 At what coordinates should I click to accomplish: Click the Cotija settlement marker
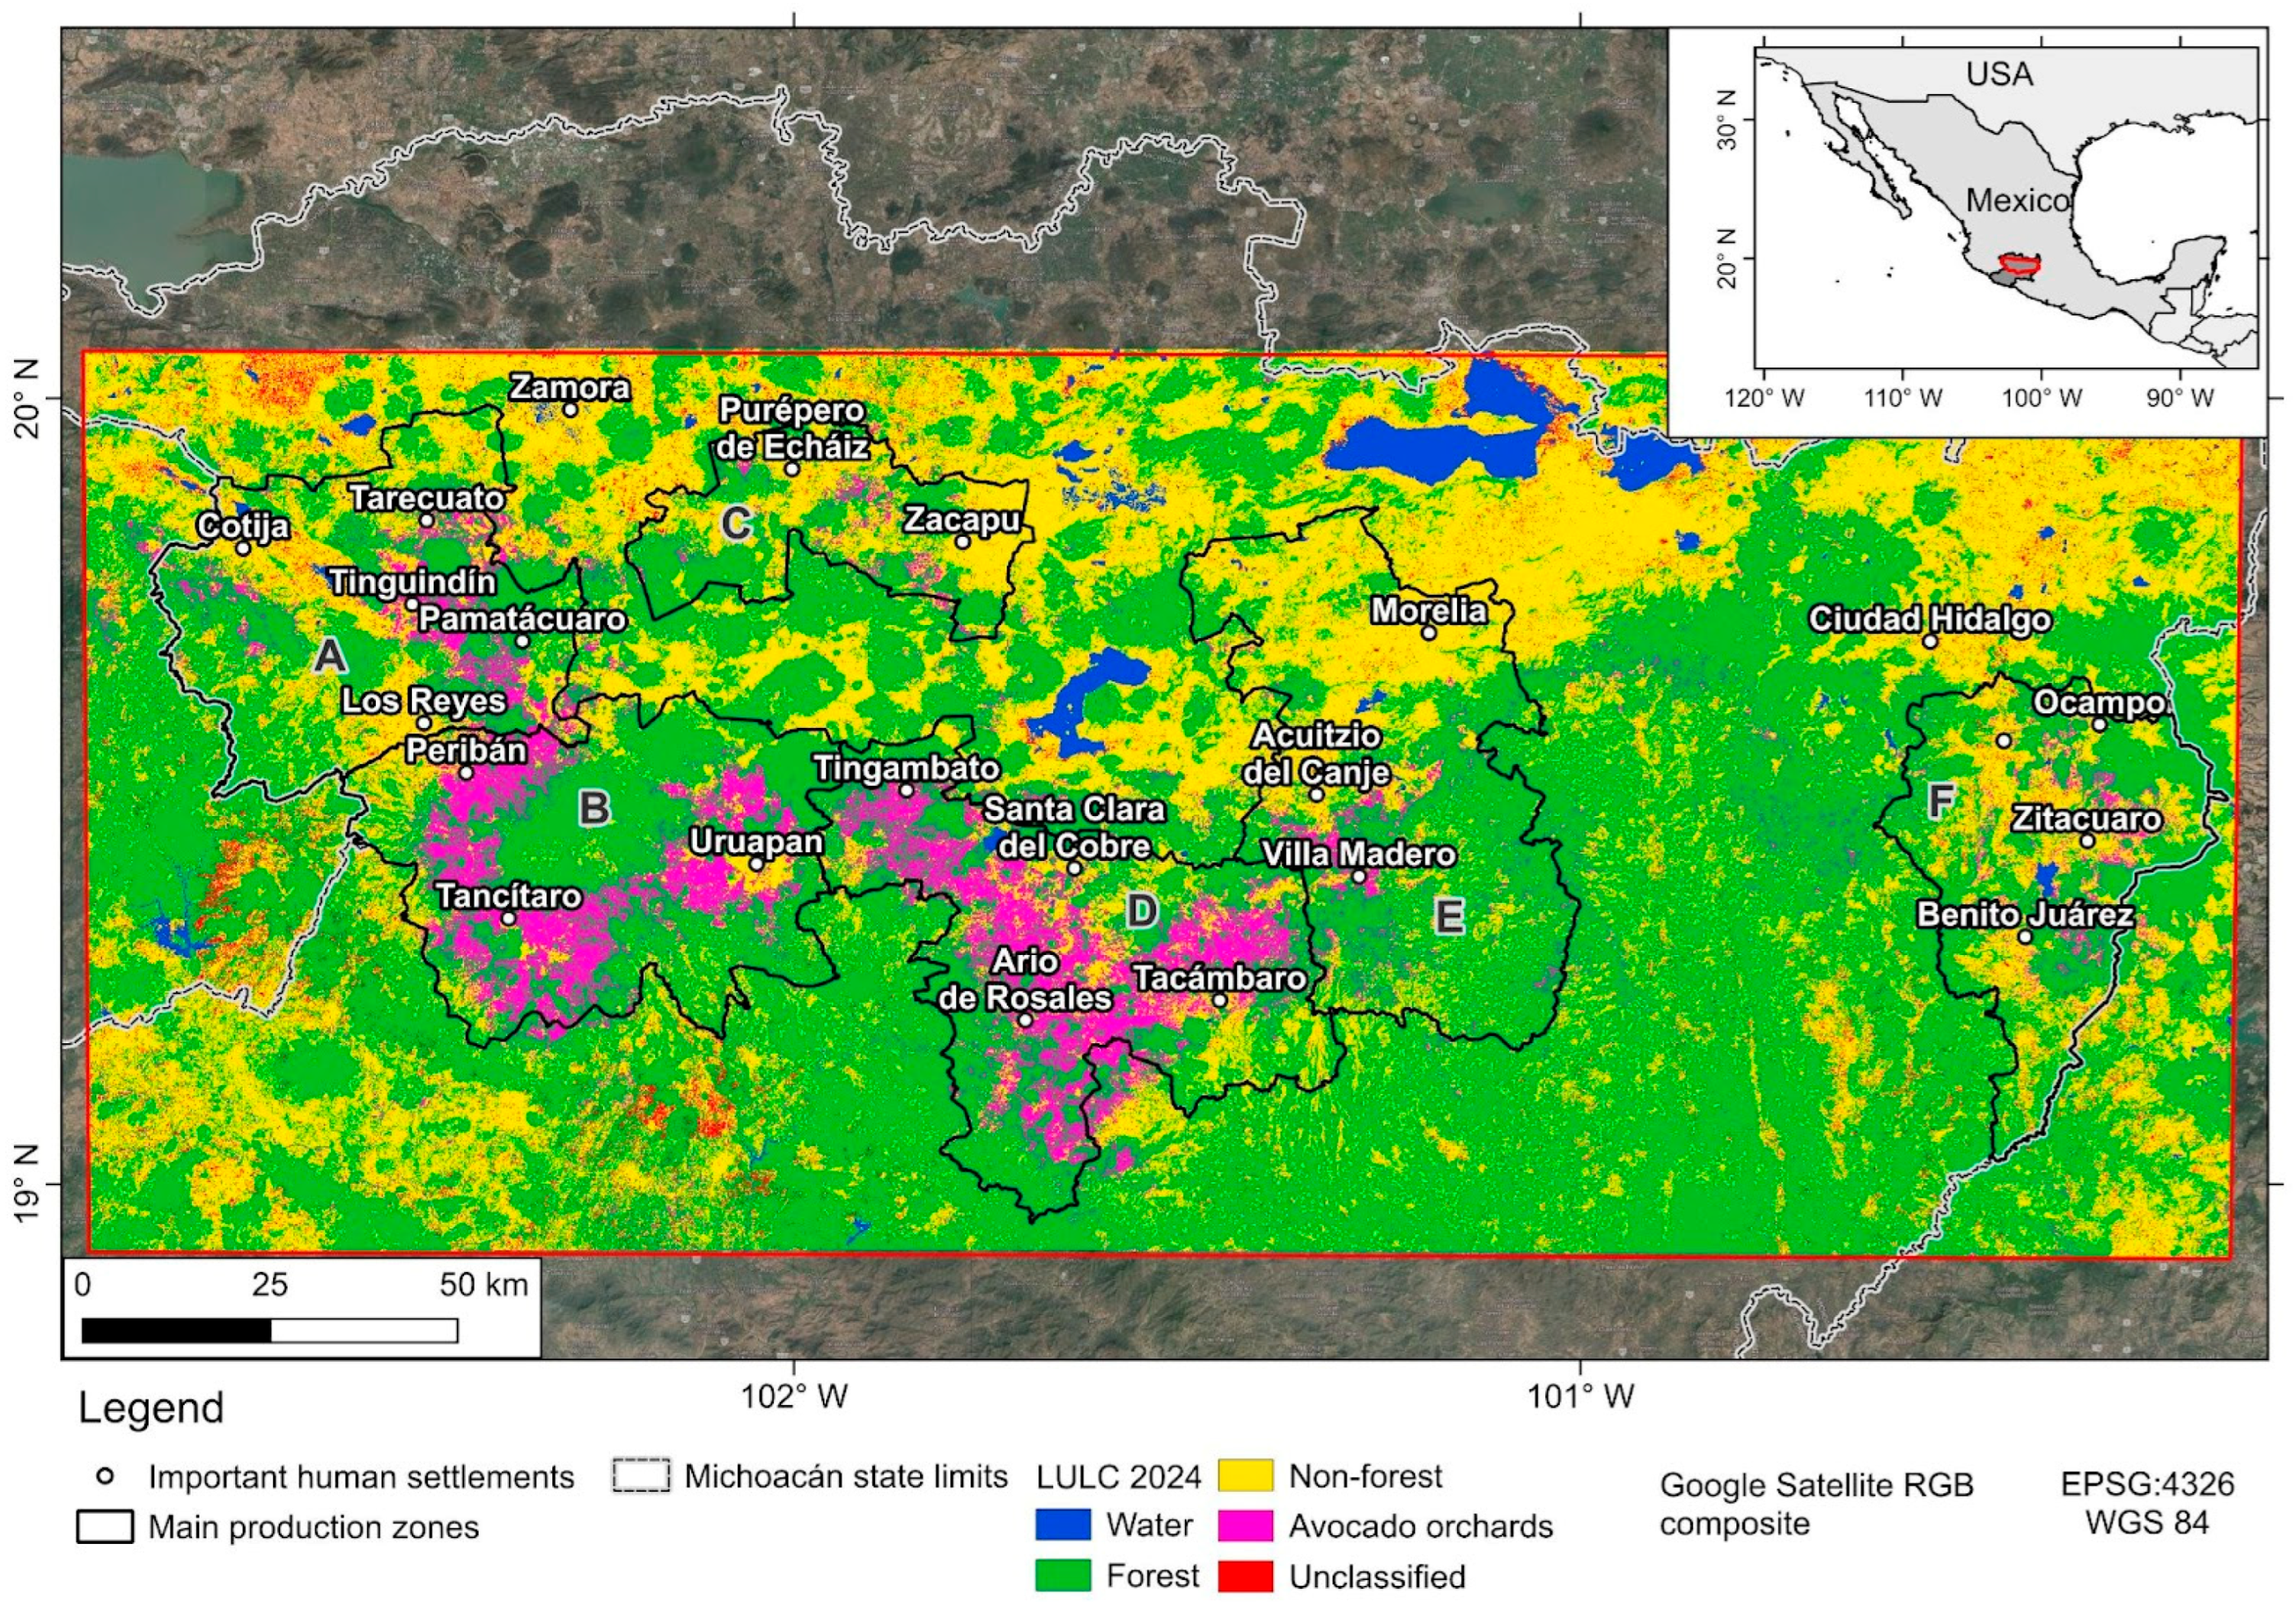click(x=242, y=548)
